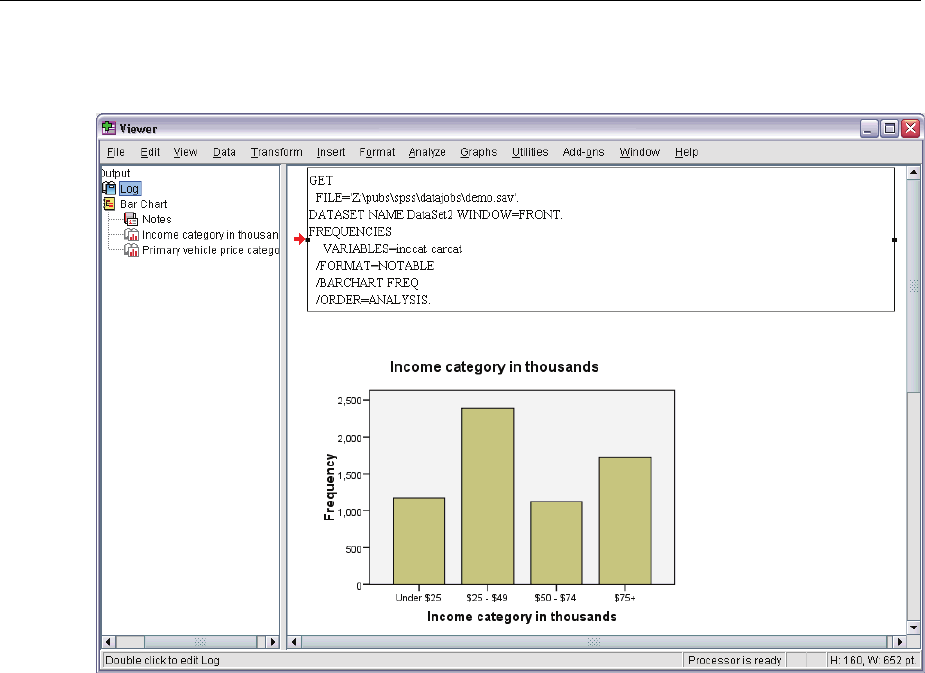The image size is (925, 673).
Task: Click the x-axis title below the chart
Action: (521, 616)
